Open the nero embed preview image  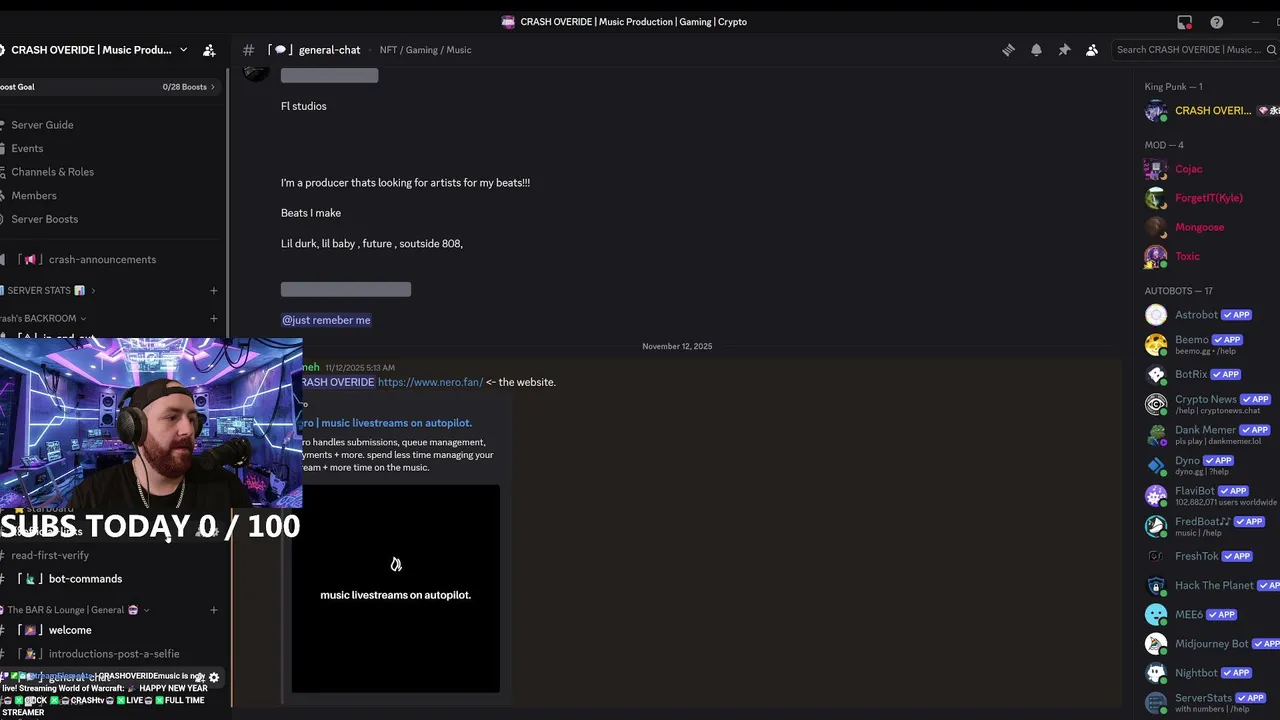396,588
